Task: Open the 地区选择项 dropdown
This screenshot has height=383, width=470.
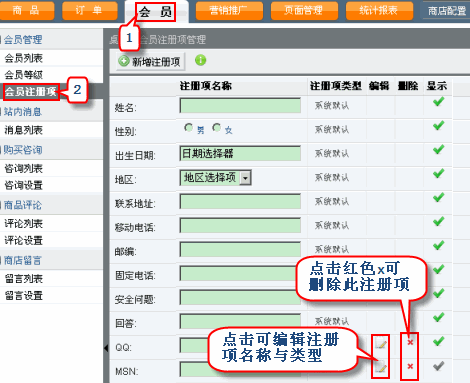Action: pos(215,177)
